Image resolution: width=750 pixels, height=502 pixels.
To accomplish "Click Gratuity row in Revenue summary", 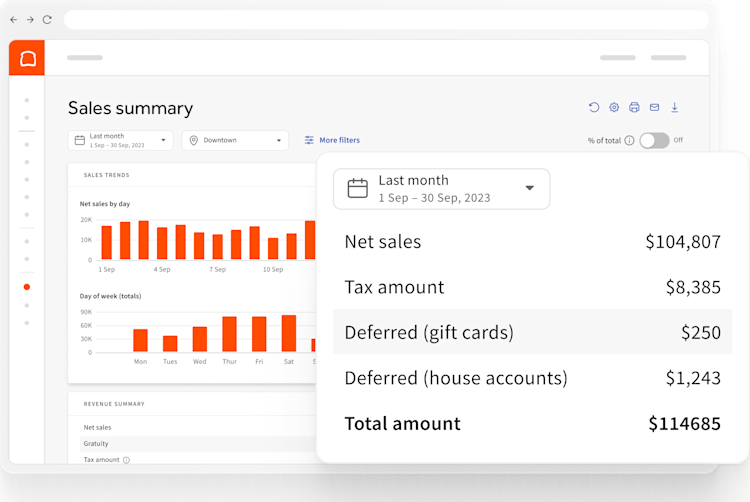I will click(x=198, y=444).
